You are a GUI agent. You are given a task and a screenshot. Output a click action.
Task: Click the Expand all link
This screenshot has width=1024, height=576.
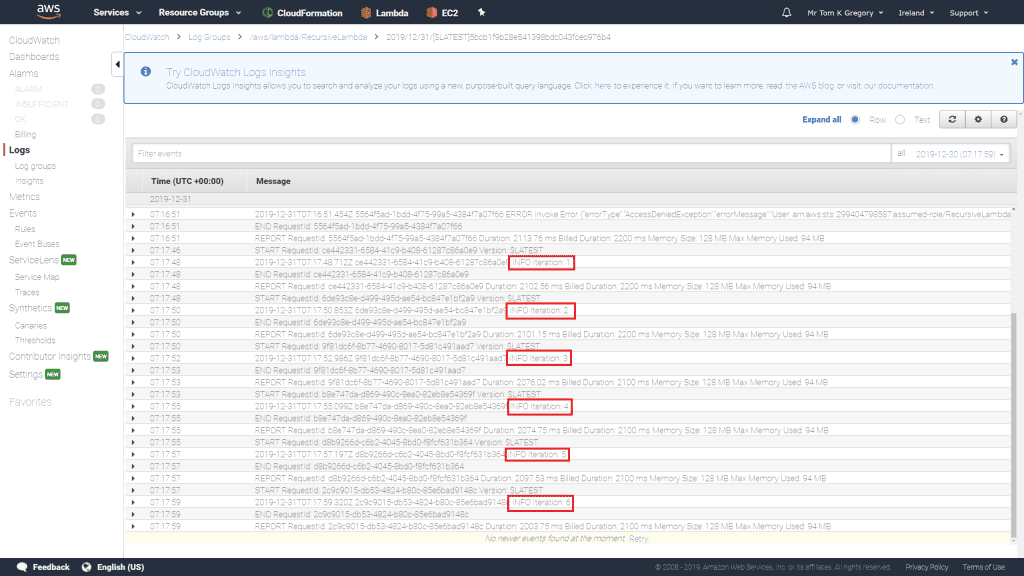pyautogui.click(x=822, y=120)
